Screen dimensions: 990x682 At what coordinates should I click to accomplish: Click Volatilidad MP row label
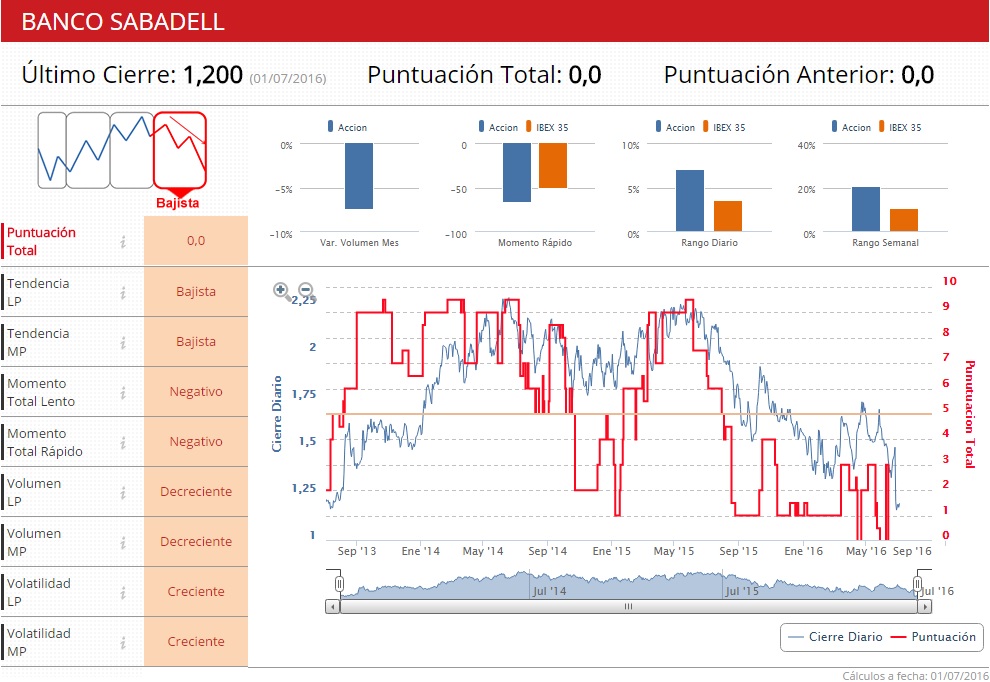click(x=39, y=642)
